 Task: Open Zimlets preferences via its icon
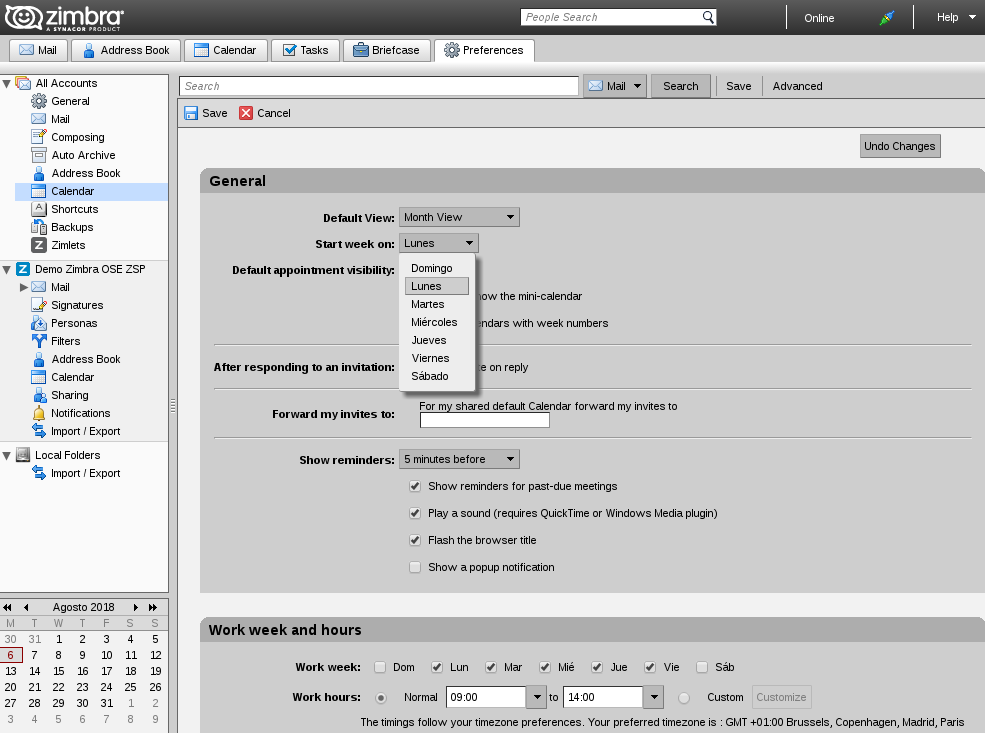(x=39, y=245)
